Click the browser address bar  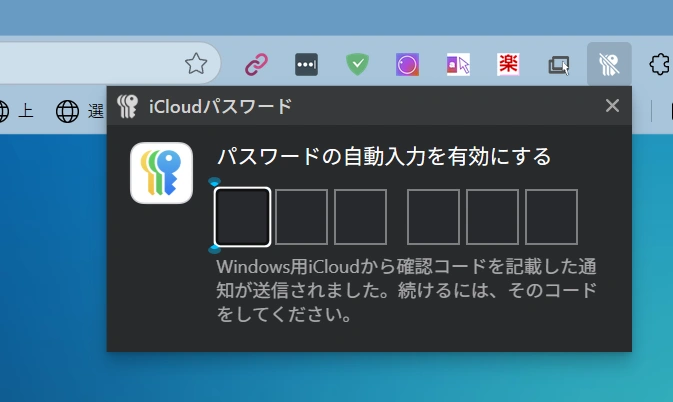(x=110, y=63)
